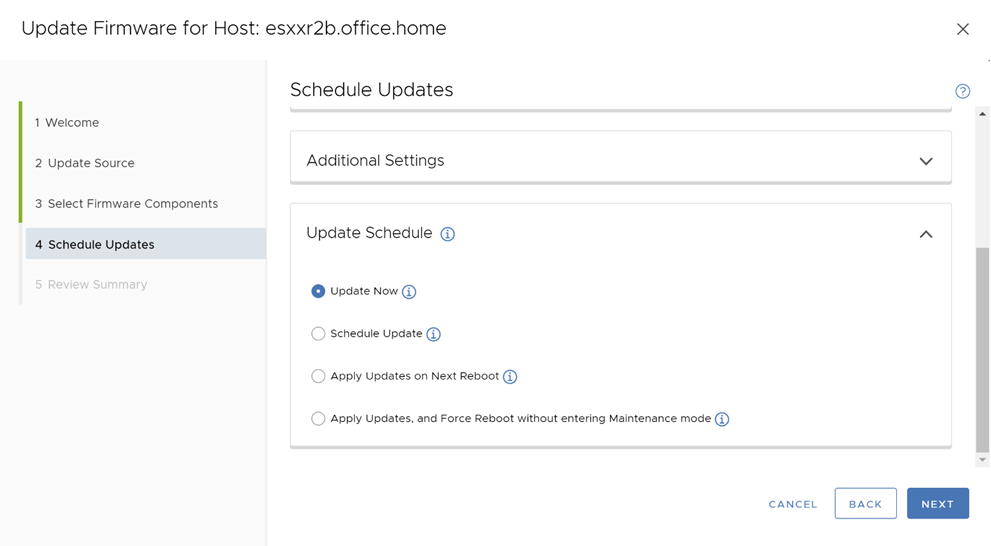Select step 4 Schedule Updates
Viewport: 991px width, 546px height.
pyautogui.click(x=145, y=244)
